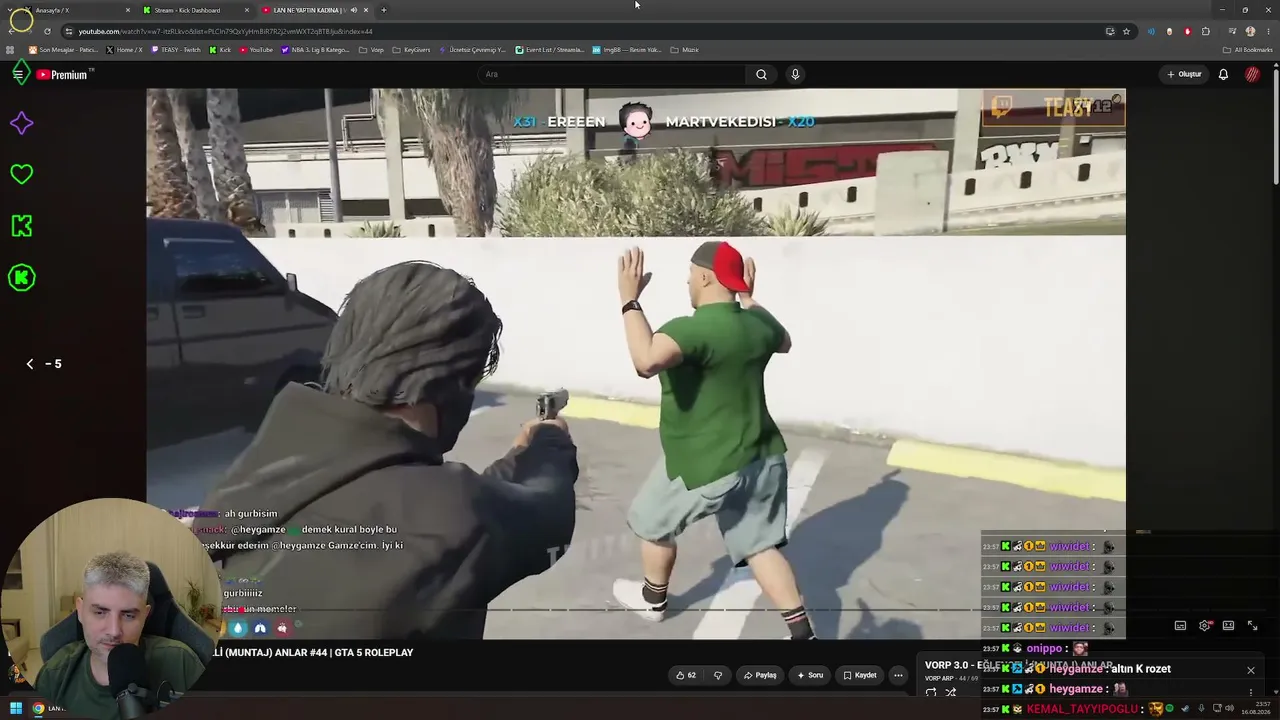Focus the YouTube Ara search field

(612, 74)
